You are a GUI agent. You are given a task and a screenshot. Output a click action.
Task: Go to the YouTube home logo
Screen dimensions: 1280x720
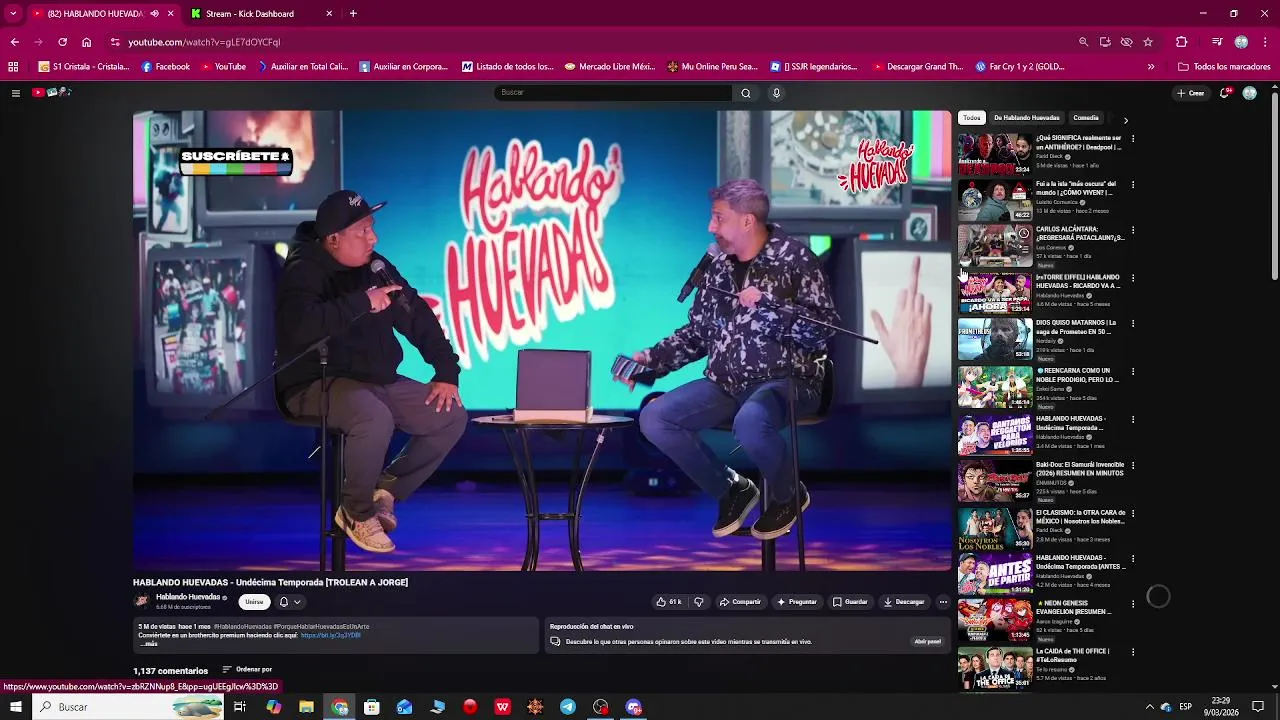(52, 93)
